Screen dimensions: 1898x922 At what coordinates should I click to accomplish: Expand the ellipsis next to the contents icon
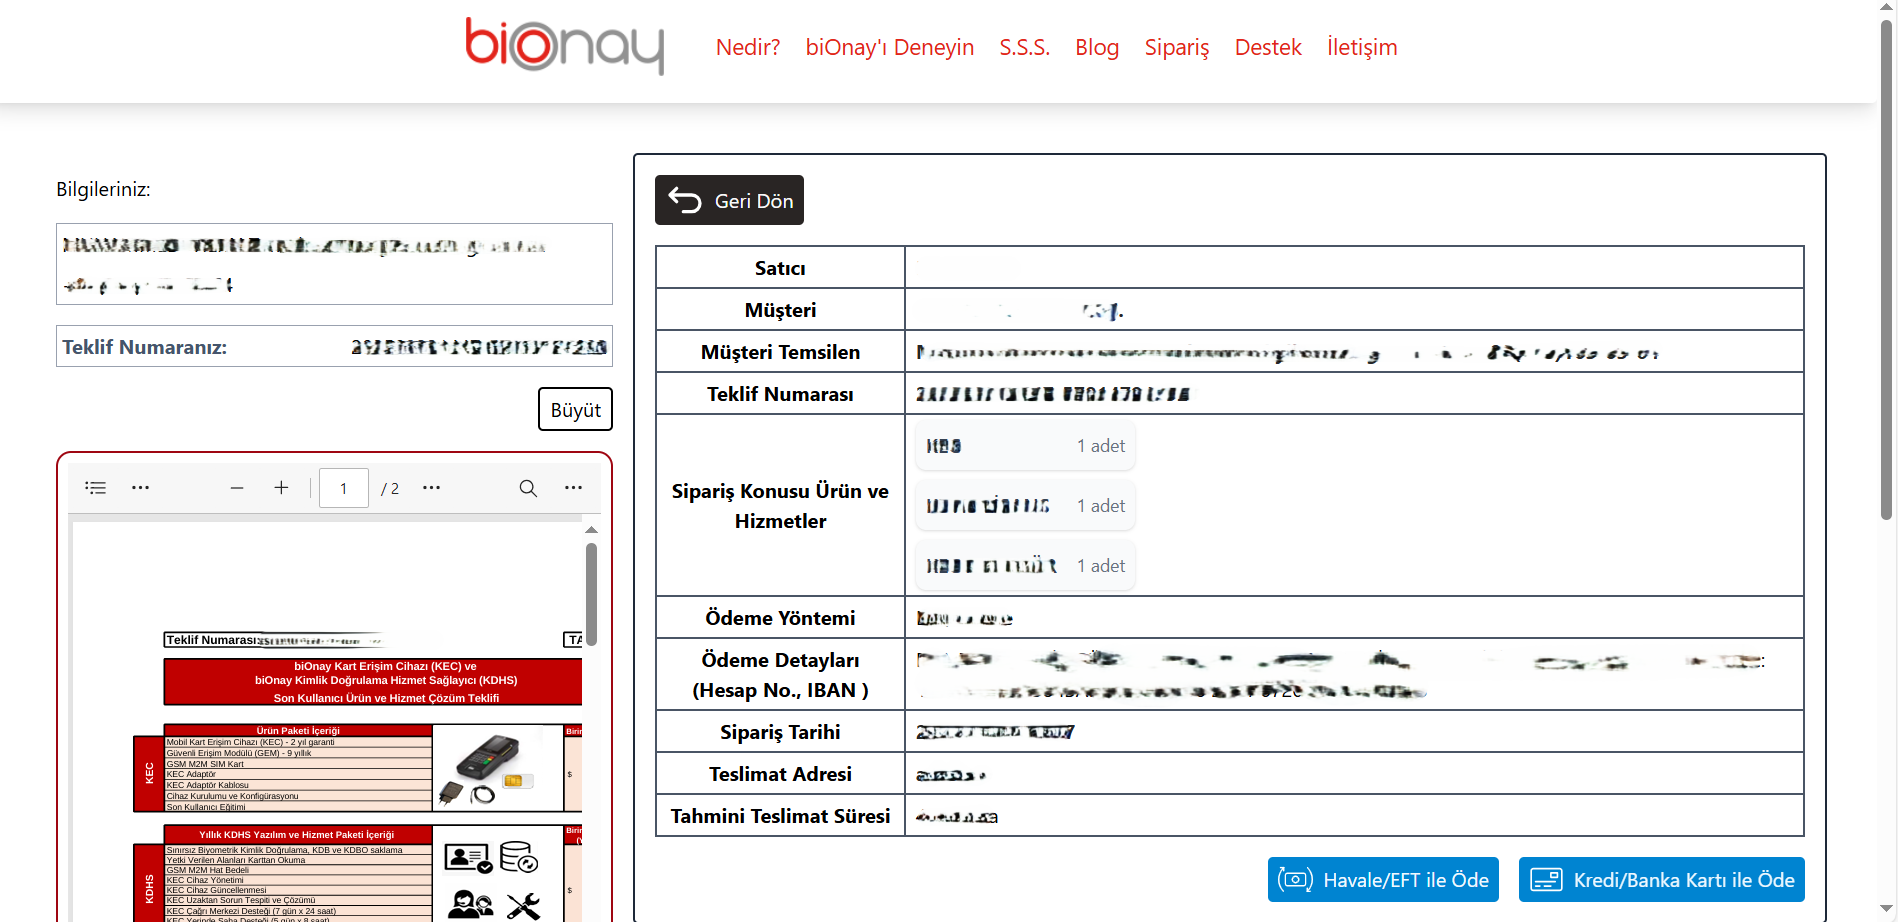click(x=141, y=488)
